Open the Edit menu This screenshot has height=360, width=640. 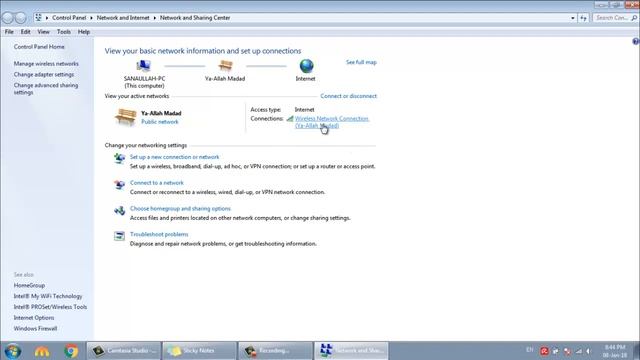click(25, 32)
